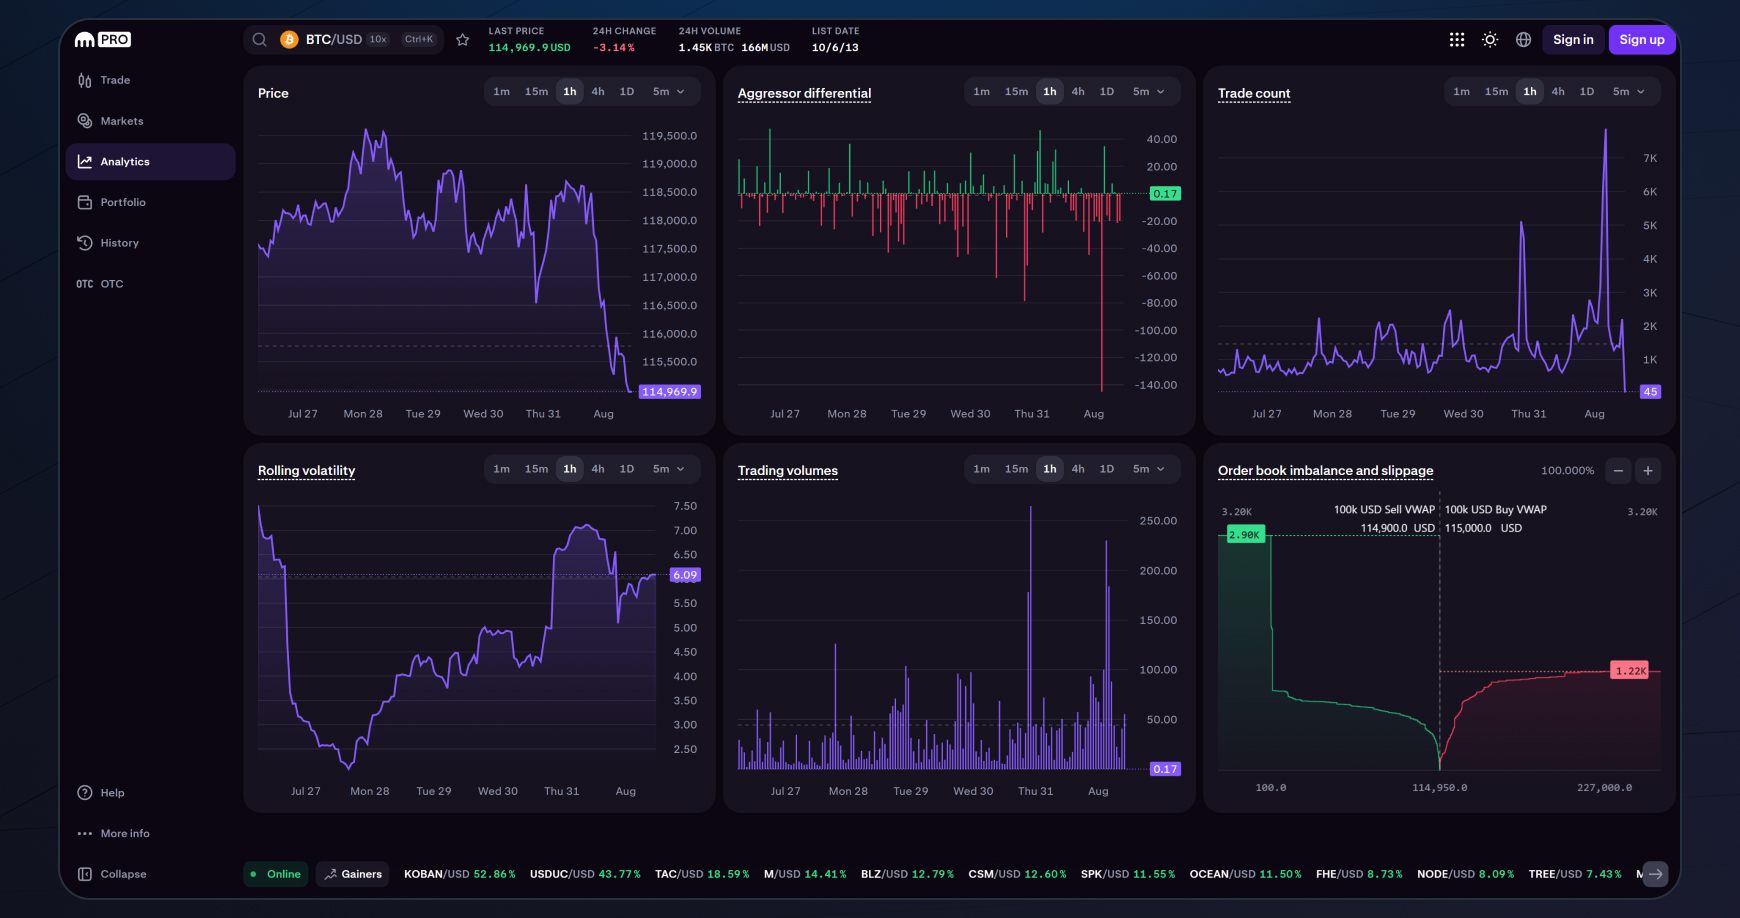Click the Sign up button

[x=1641, y=39]
